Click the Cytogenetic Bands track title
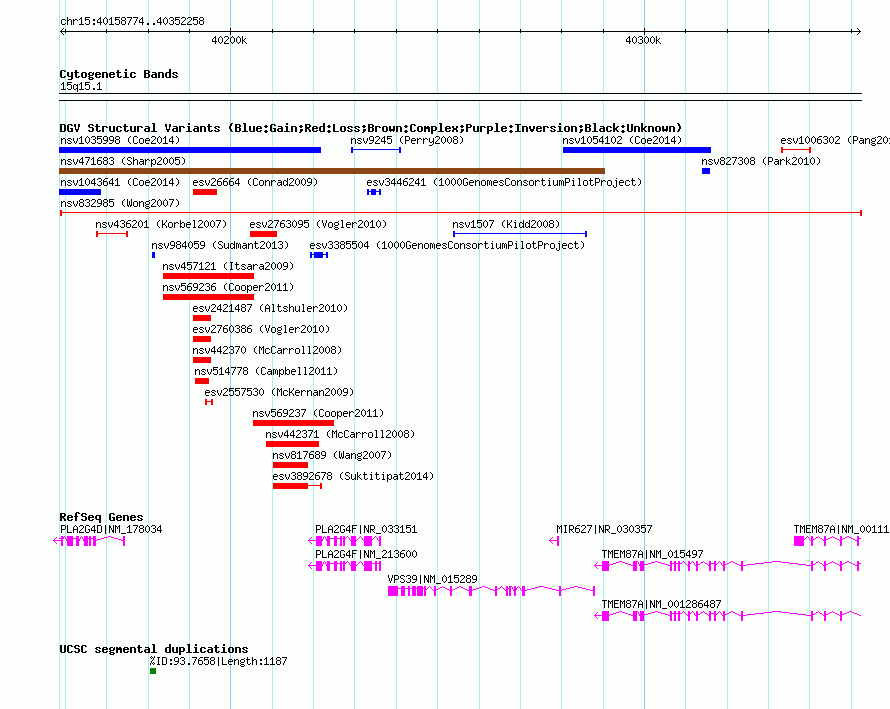Viewport: 890px width, 709px height. [119, 74]
